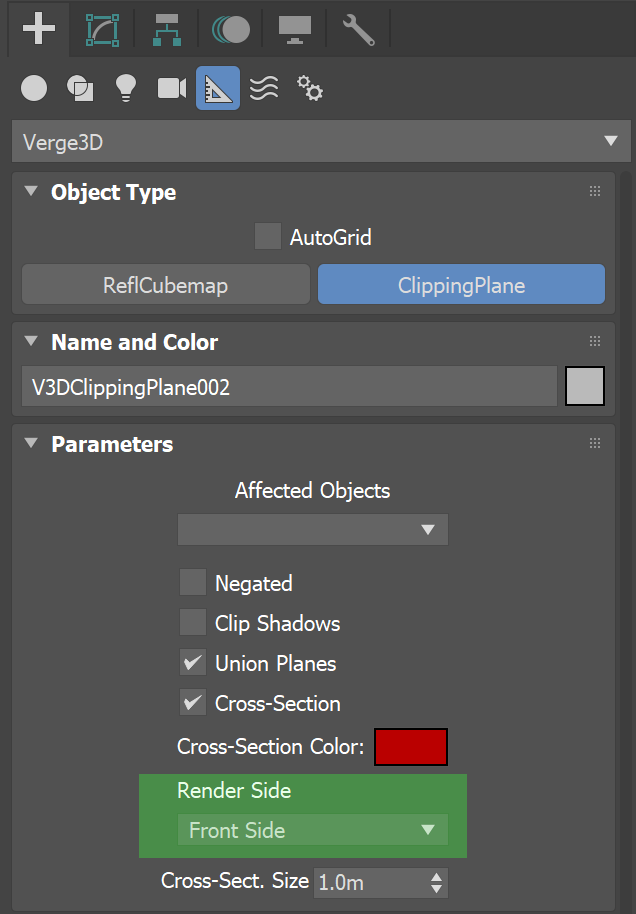Image resolution: width=636 pixels, height=914 pixels.
Task: Uncheck the Cross-Section checkbox
Action: [x=193, y=702]
